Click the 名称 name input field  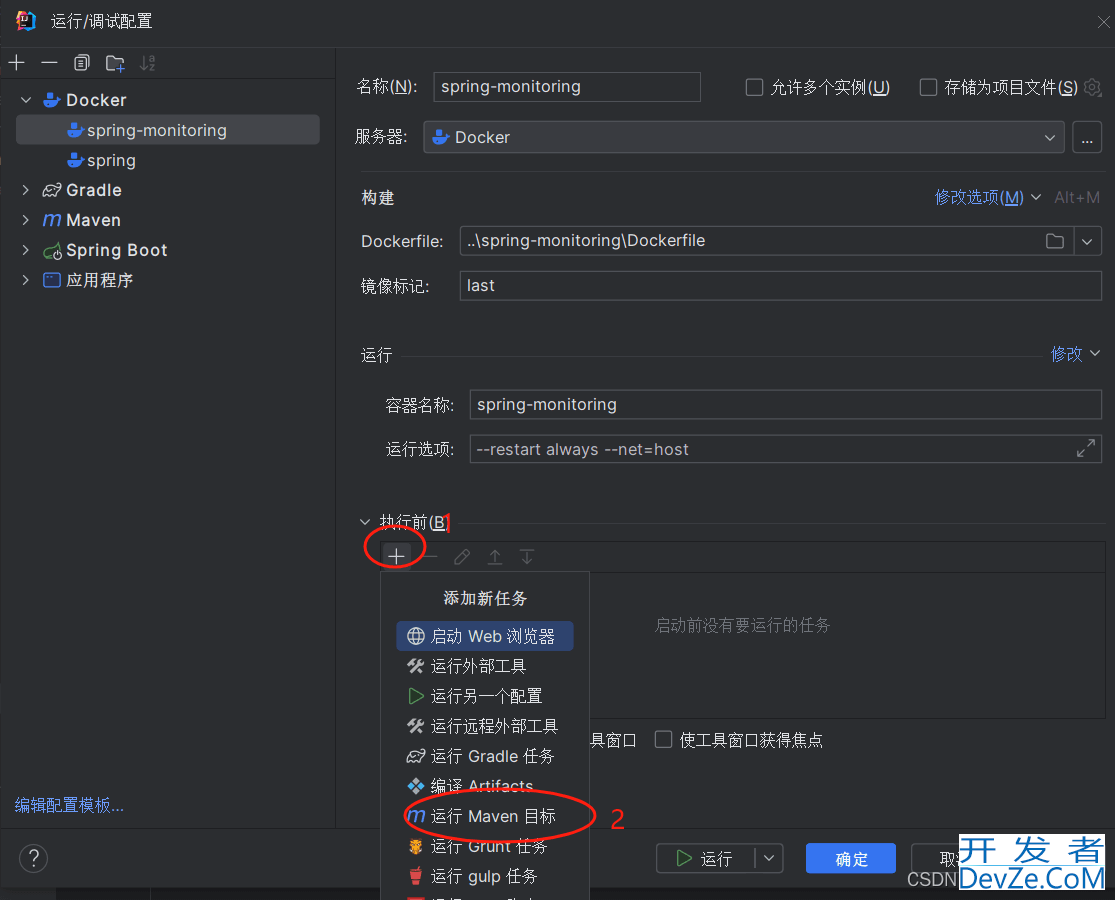click(x=567, y=87)
